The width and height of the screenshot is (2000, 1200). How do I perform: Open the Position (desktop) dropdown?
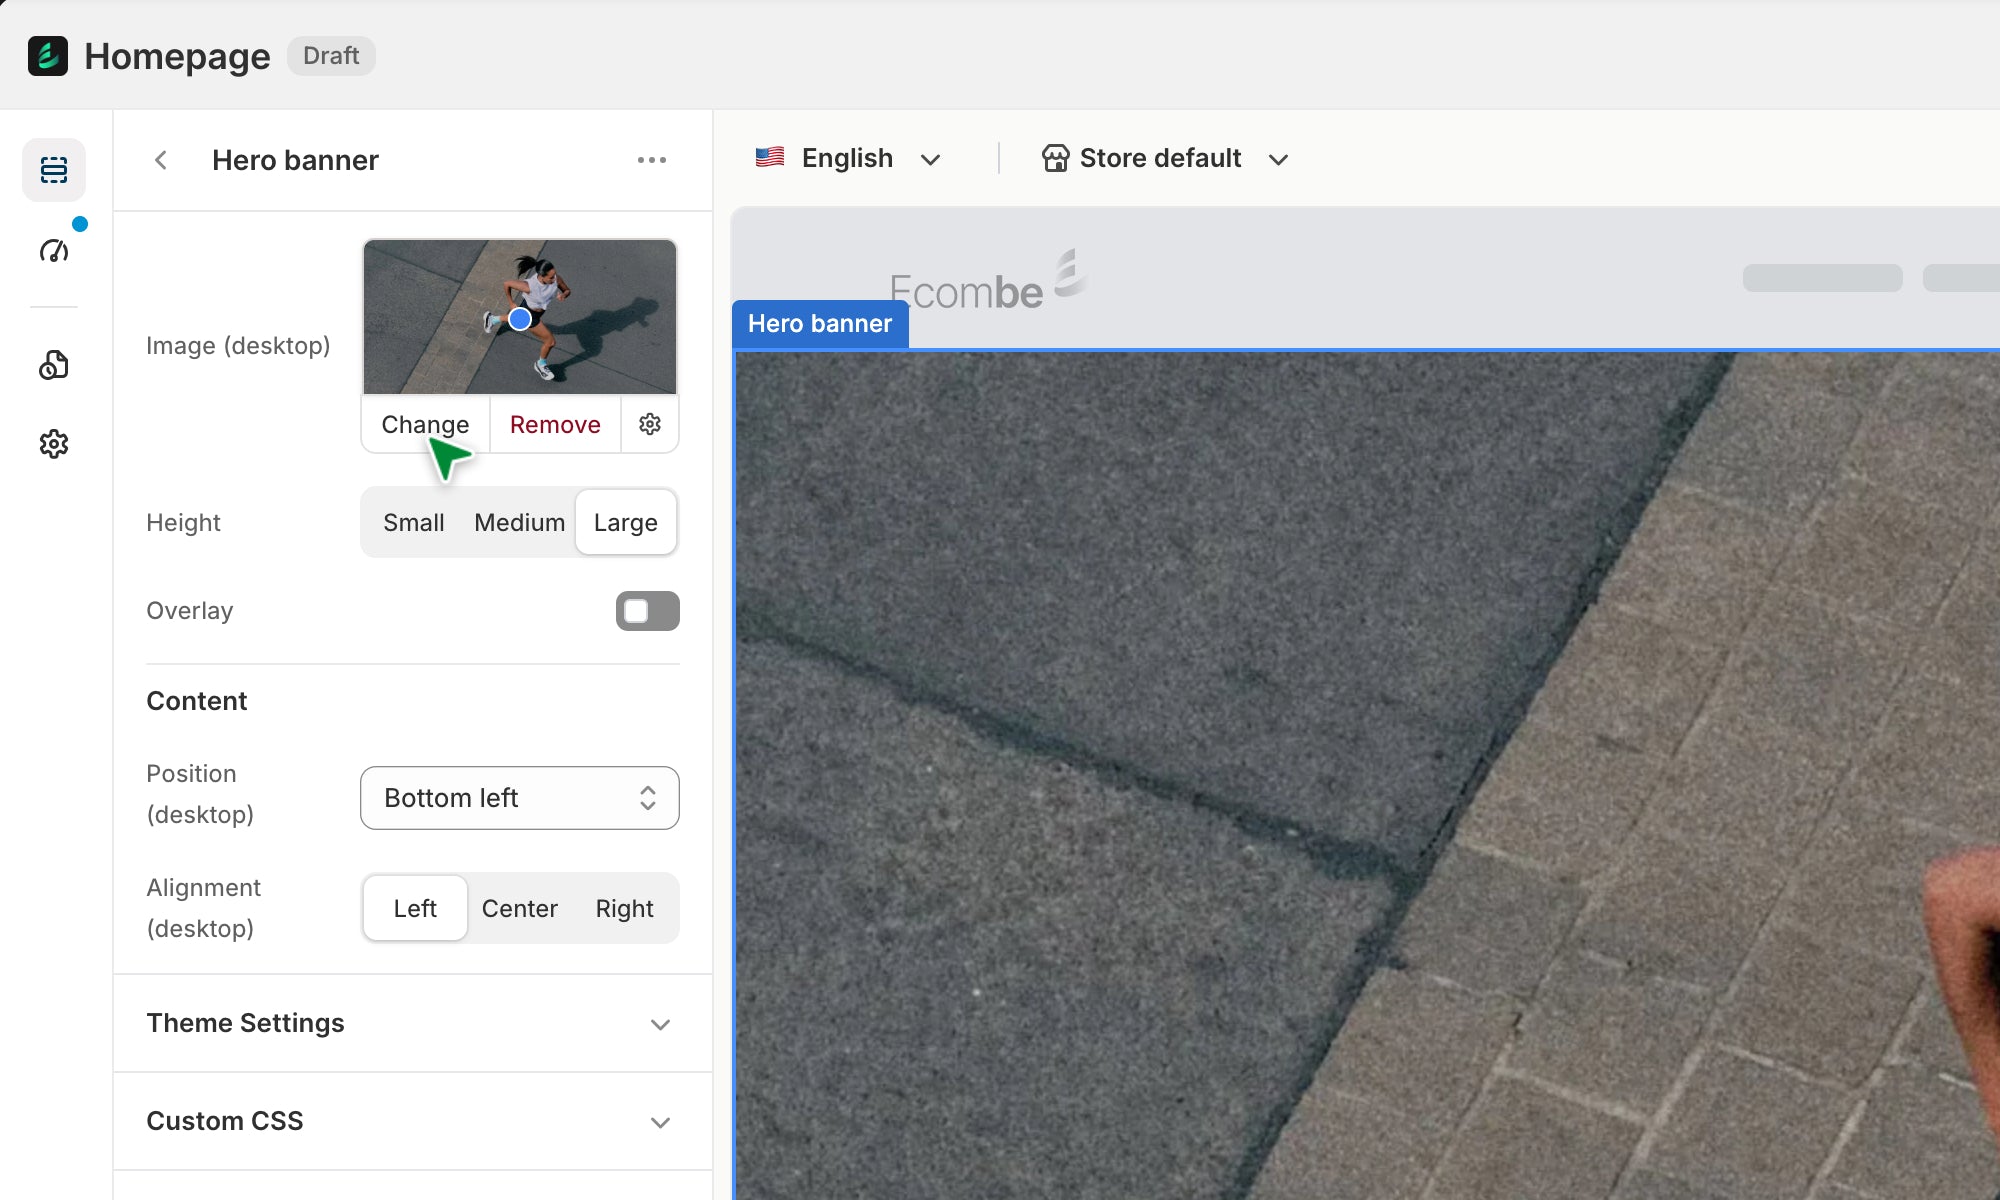(x=519, y=798)
